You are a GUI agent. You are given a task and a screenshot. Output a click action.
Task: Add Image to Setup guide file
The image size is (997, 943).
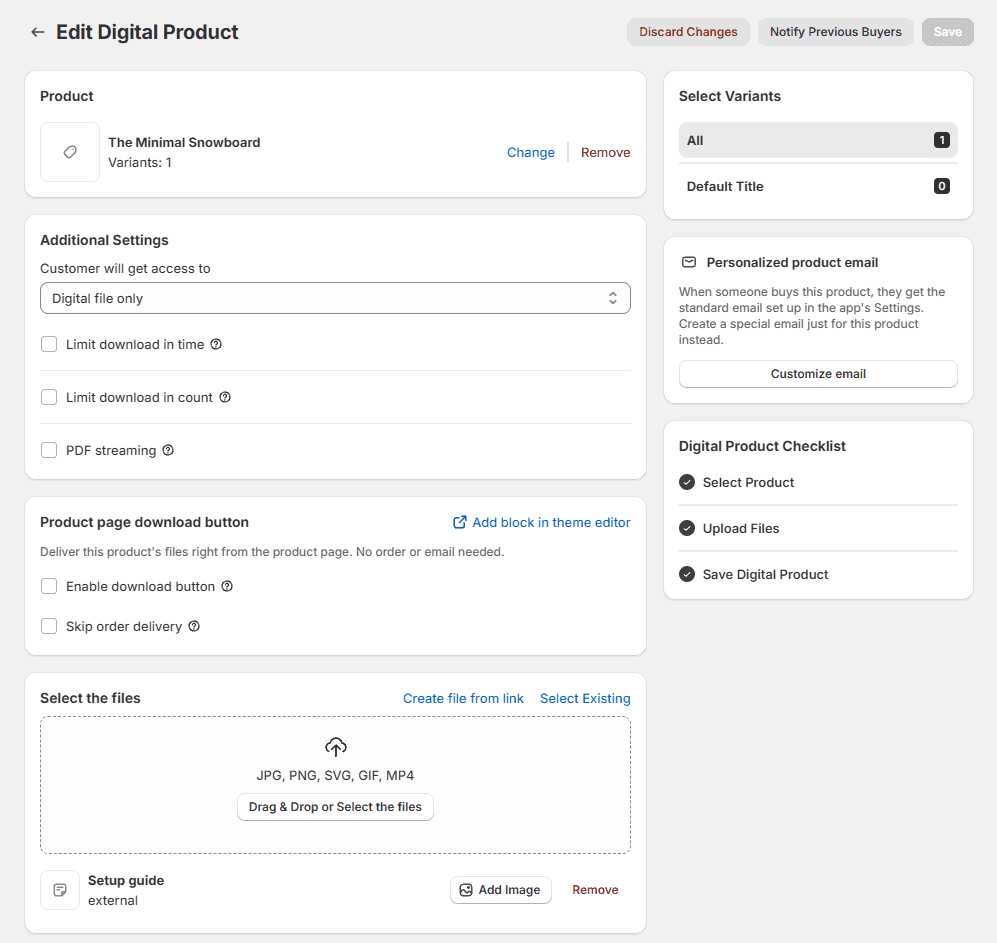(500, 890)
